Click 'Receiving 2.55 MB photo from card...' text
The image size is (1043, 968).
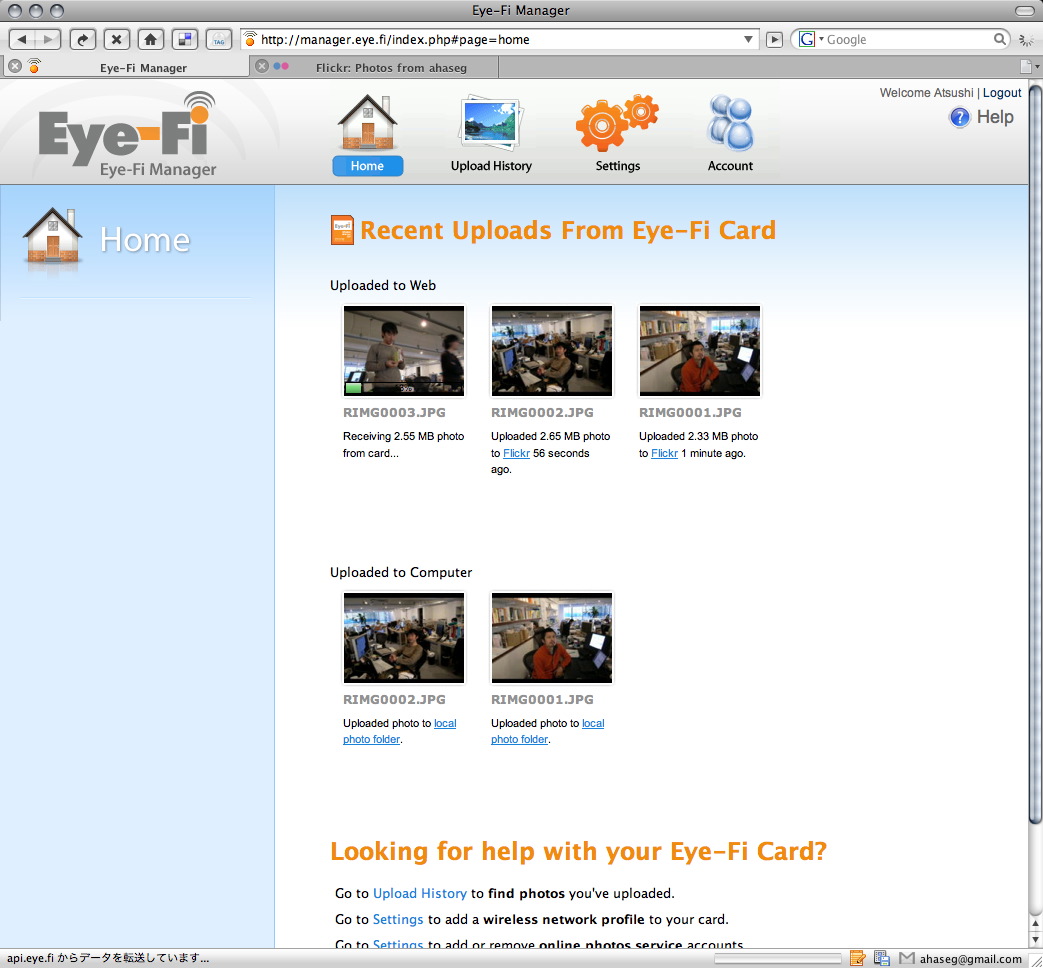point(404,444)
